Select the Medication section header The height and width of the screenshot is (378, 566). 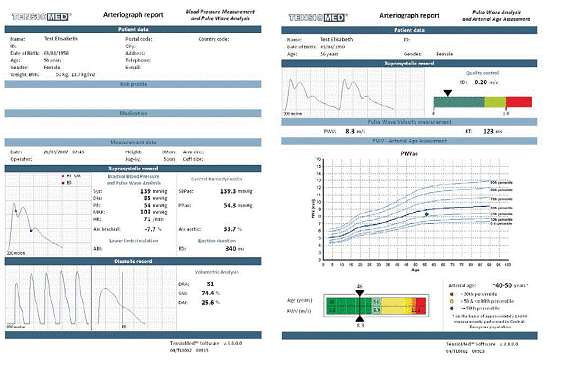(133, 113)
